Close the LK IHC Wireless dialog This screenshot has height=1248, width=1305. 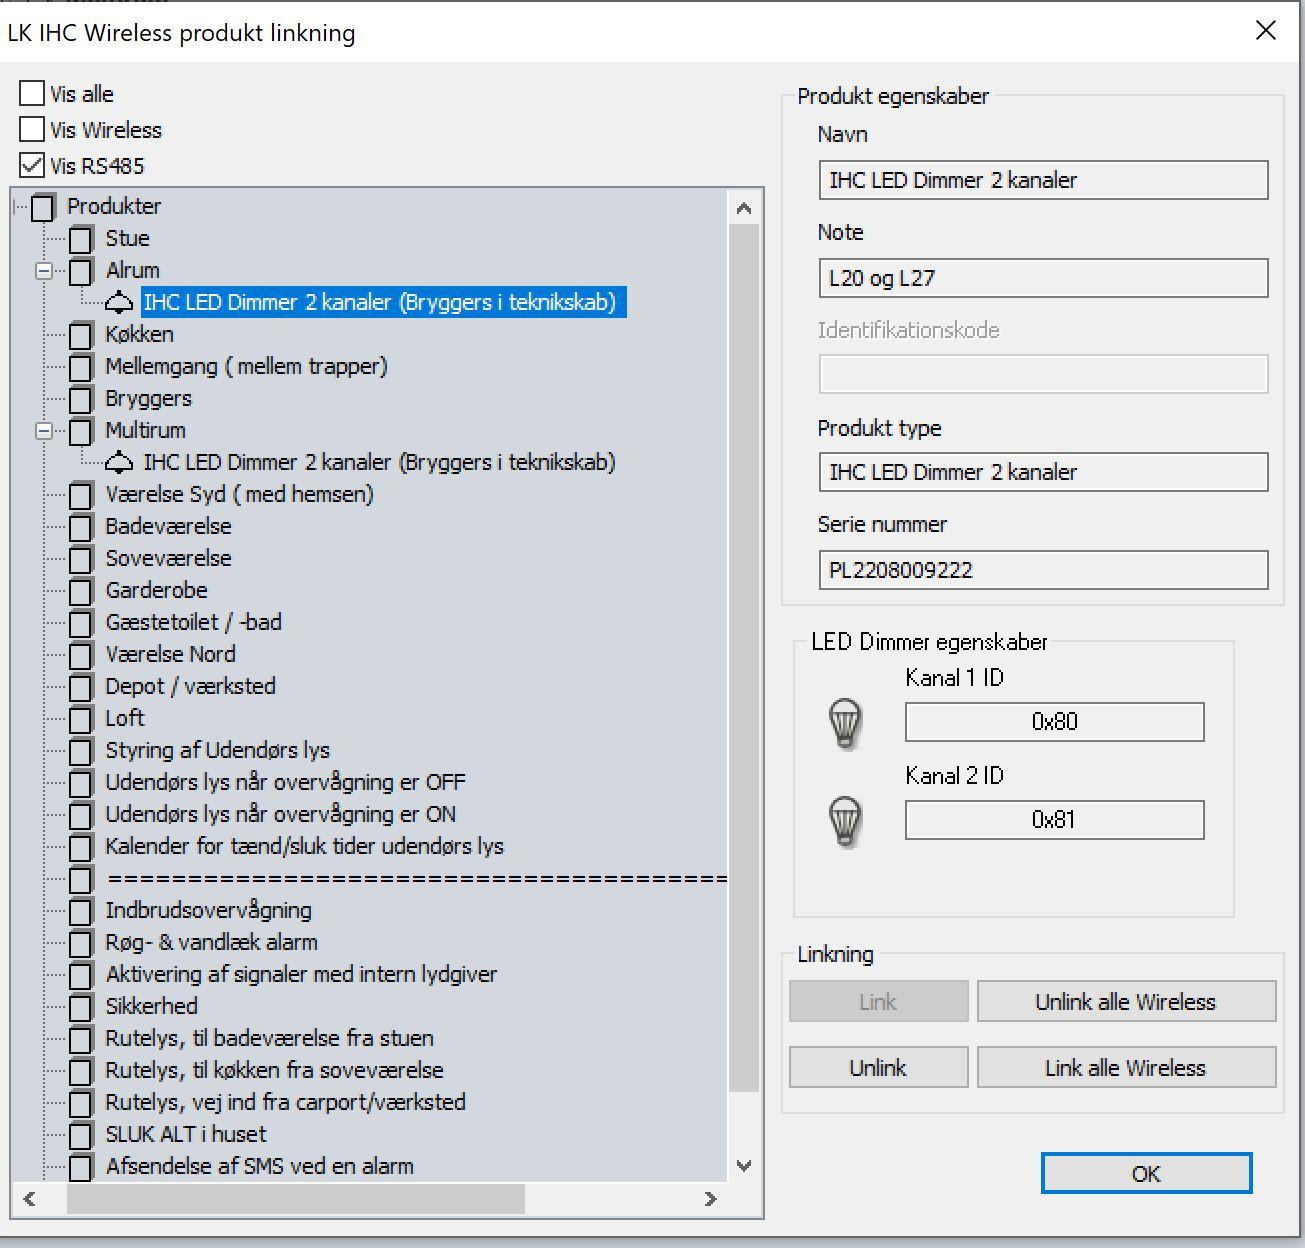pyautogui.click(x=1266, y=30)
